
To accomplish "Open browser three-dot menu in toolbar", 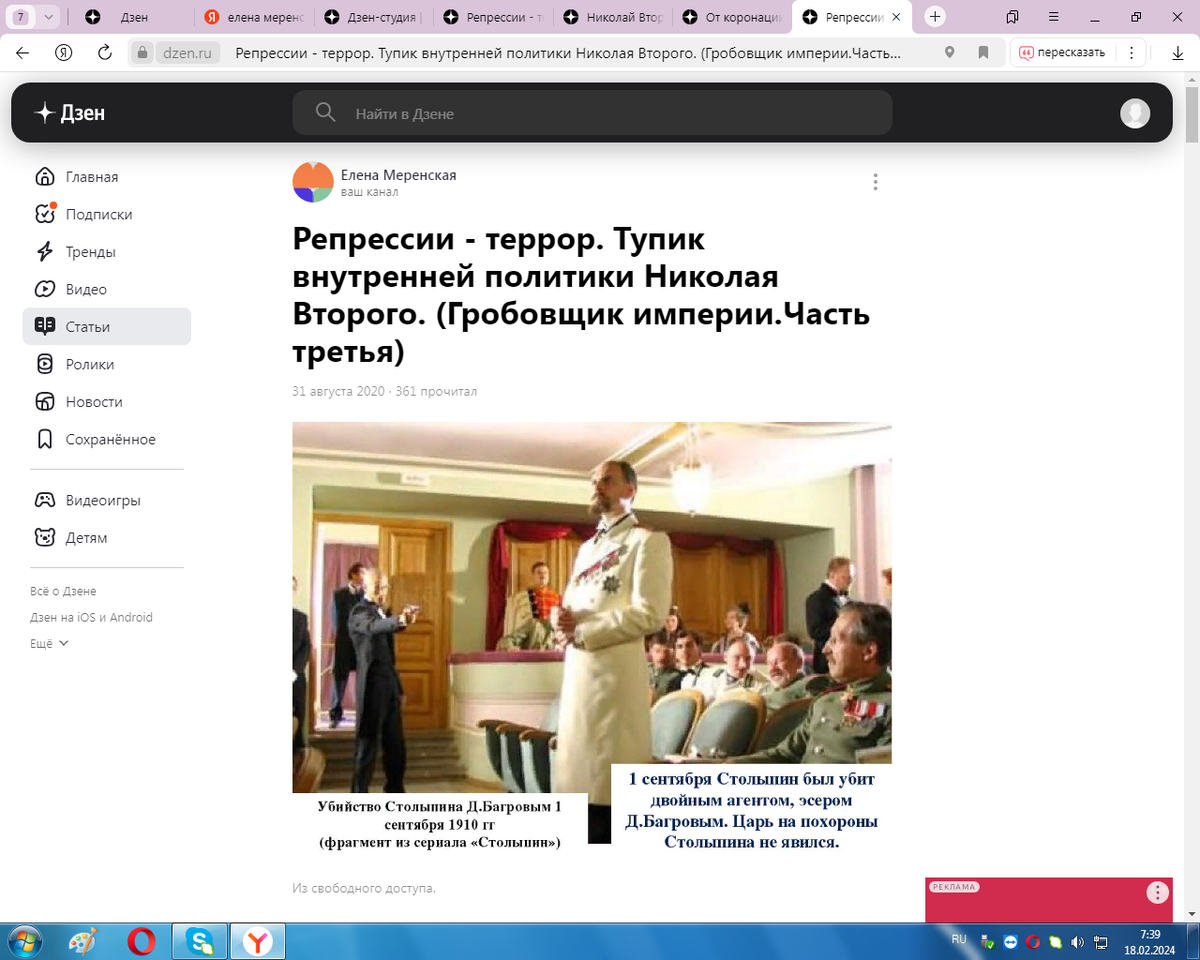I will pos(1131,53).
